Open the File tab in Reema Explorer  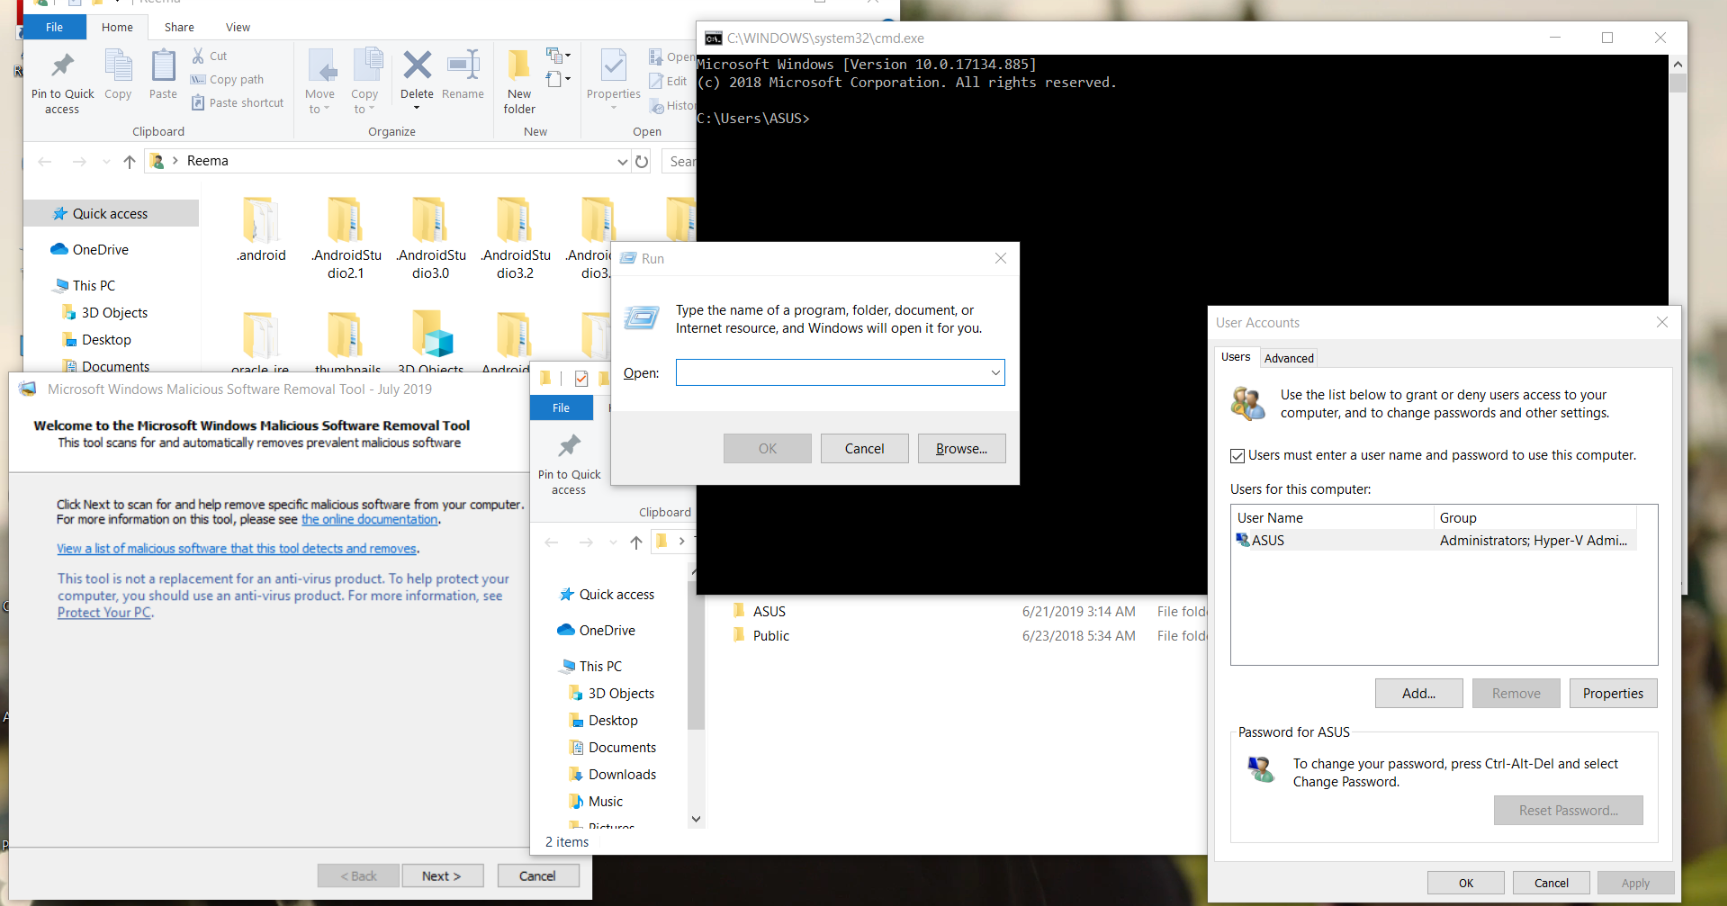coord(54,27)
